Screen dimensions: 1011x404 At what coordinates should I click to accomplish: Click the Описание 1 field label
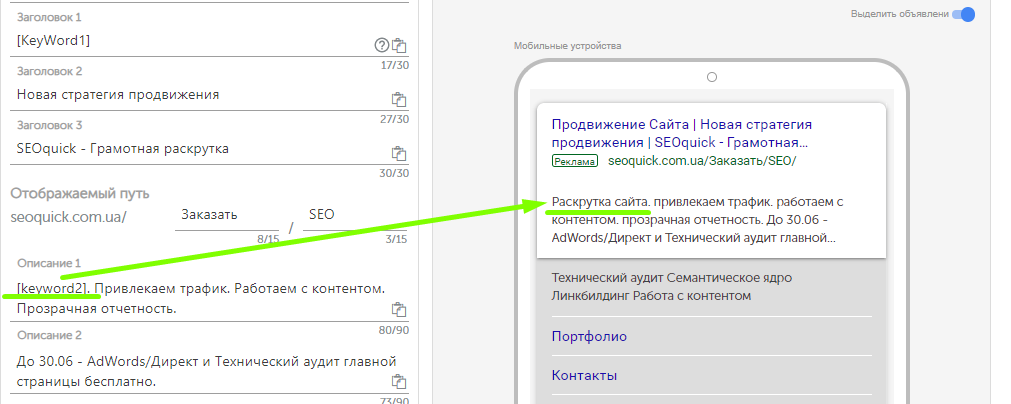pyautogui.click(x=49, y=264)
